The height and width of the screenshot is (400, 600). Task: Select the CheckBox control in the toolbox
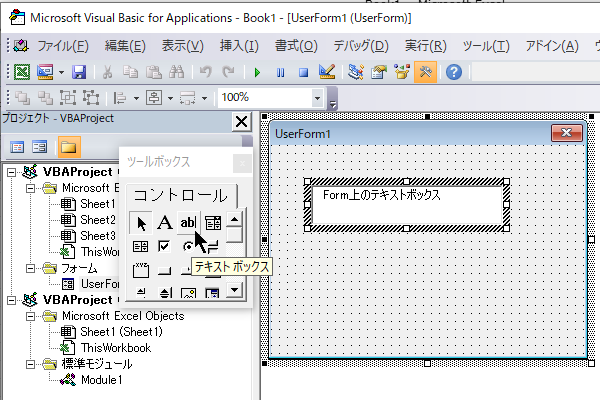pos(164,245)
